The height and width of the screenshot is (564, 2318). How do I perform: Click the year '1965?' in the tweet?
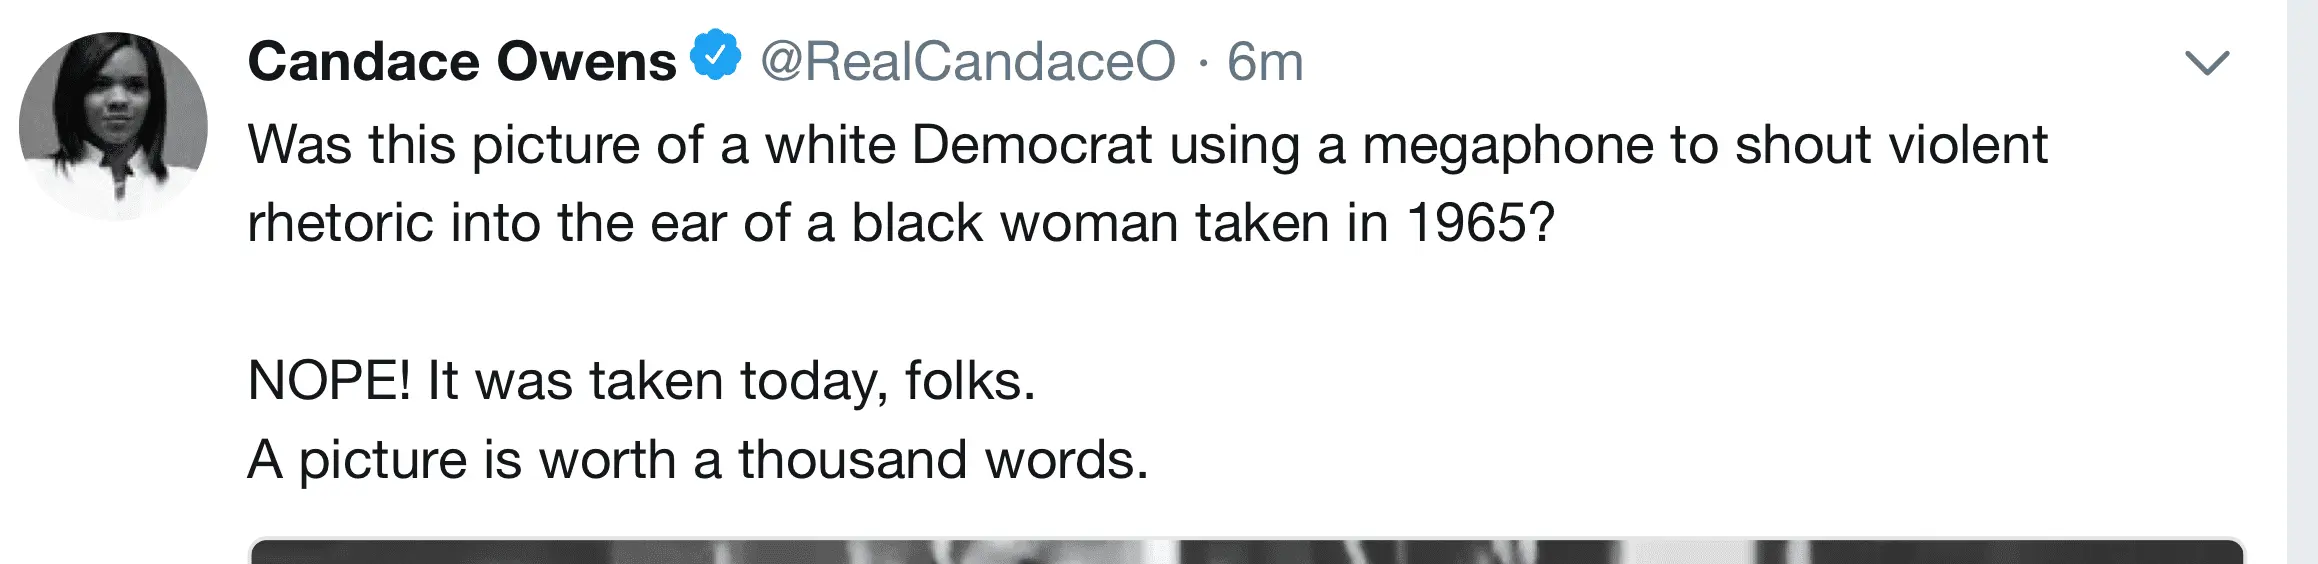[x=1481, y=223]
